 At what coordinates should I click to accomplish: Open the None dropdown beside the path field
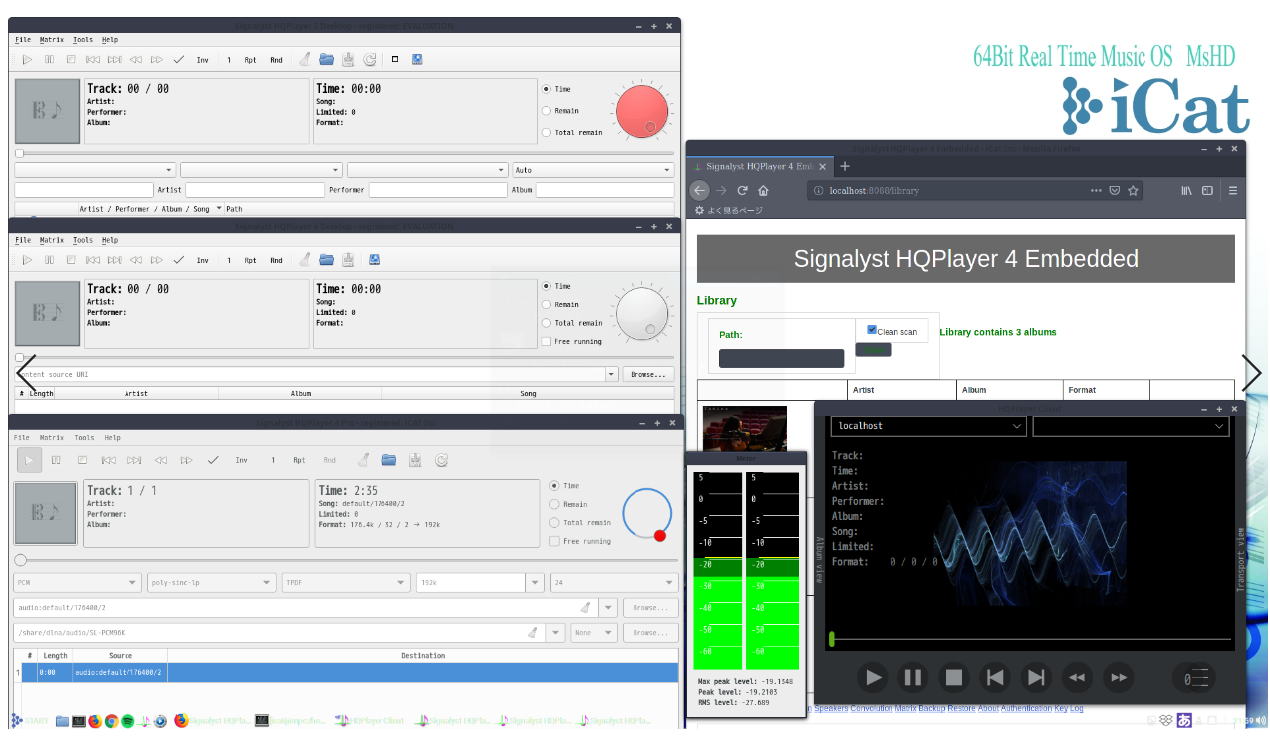tap(593, 632)
